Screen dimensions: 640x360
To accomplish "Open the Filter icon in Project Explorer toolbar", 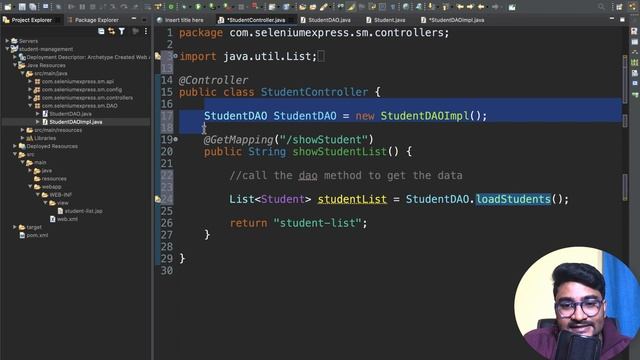I will pyautogui.click(x=122, y=31).
